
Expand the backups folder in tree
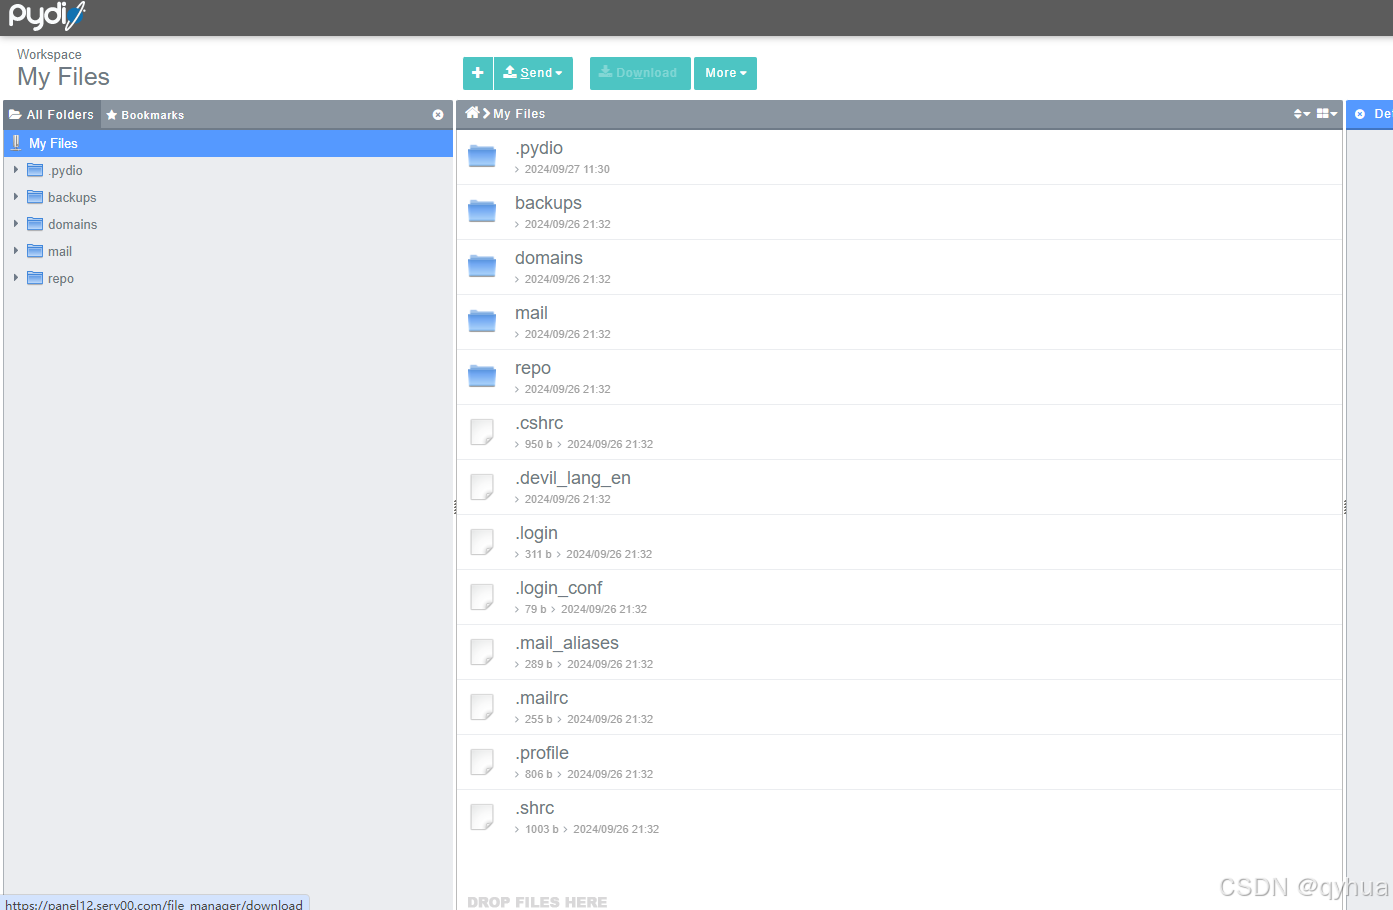pyautogui.click(x=16, y=197)
